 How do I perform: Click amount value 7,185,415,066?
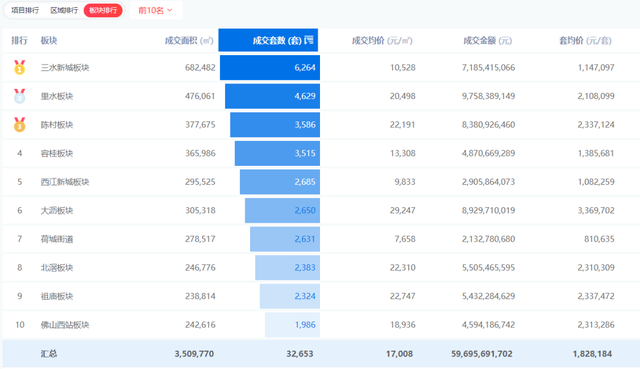point(488,67)
